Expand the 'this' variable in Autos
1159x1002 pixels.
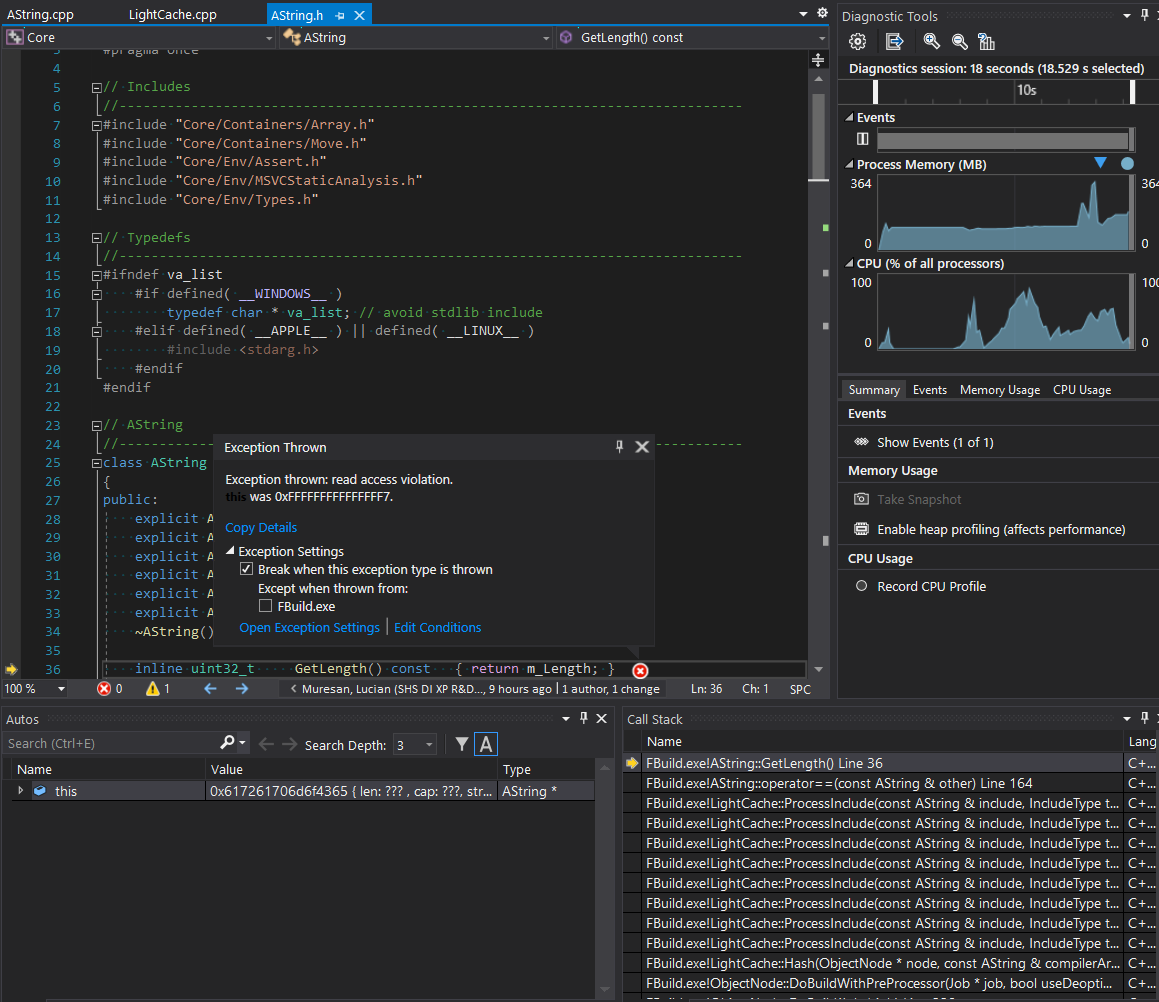(20, 790)
